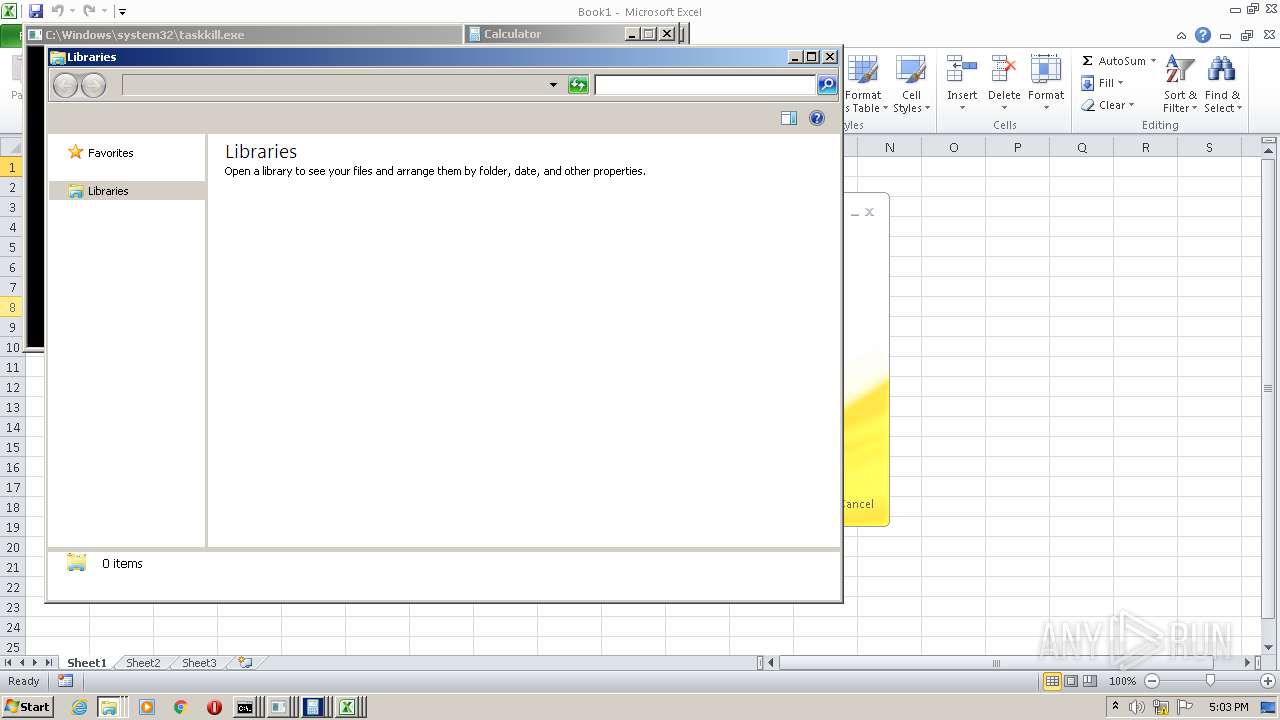Apply AutoSum from the Editing group
This screenshot has width=1280, height=720.
[x=1113, y=61]
